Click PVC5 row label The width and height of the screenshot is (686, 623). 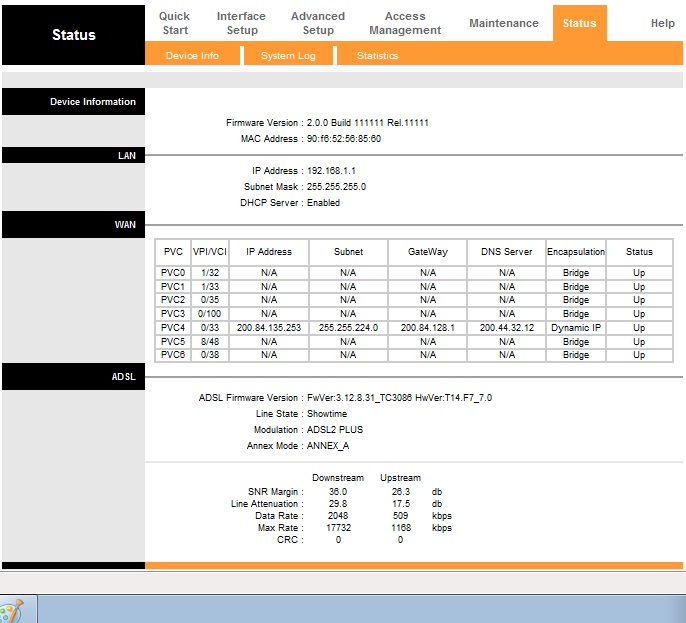pyautogui.click(x=173, y=341)
